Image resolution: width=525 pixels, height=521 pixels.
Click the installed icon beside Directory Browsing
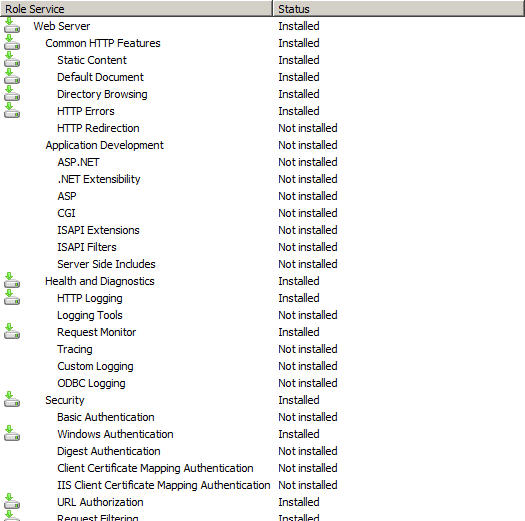[x=12, y=94]
